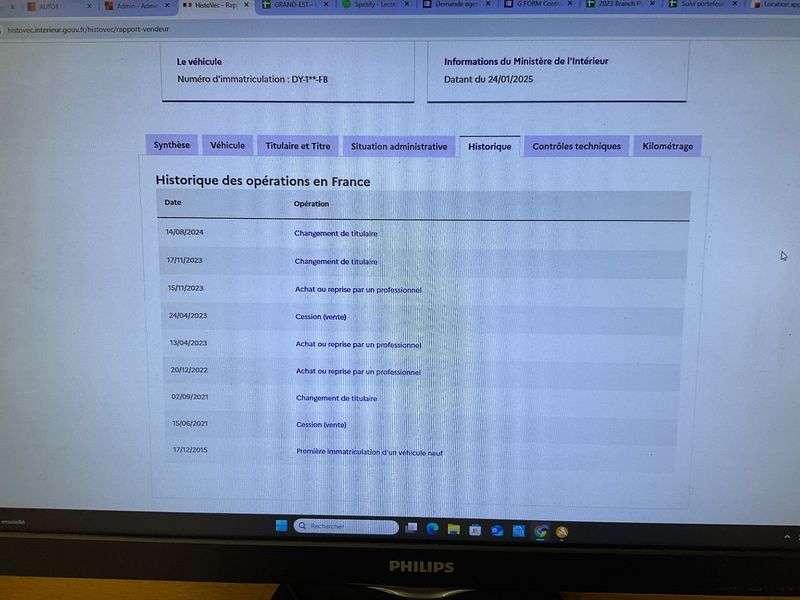Click Cession (vente) in the 15/06/2021 row

pyautogui.click(x=321, y=424)
